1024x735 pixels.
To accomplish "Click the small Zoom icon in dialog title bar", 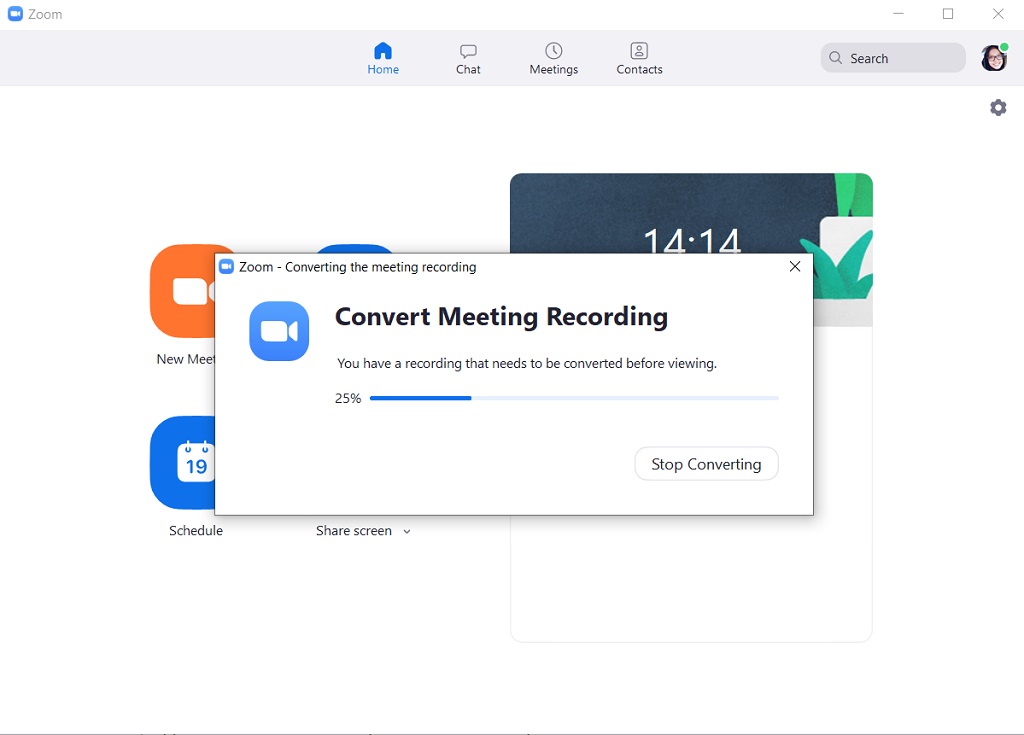I will click(x=226, y=267).
